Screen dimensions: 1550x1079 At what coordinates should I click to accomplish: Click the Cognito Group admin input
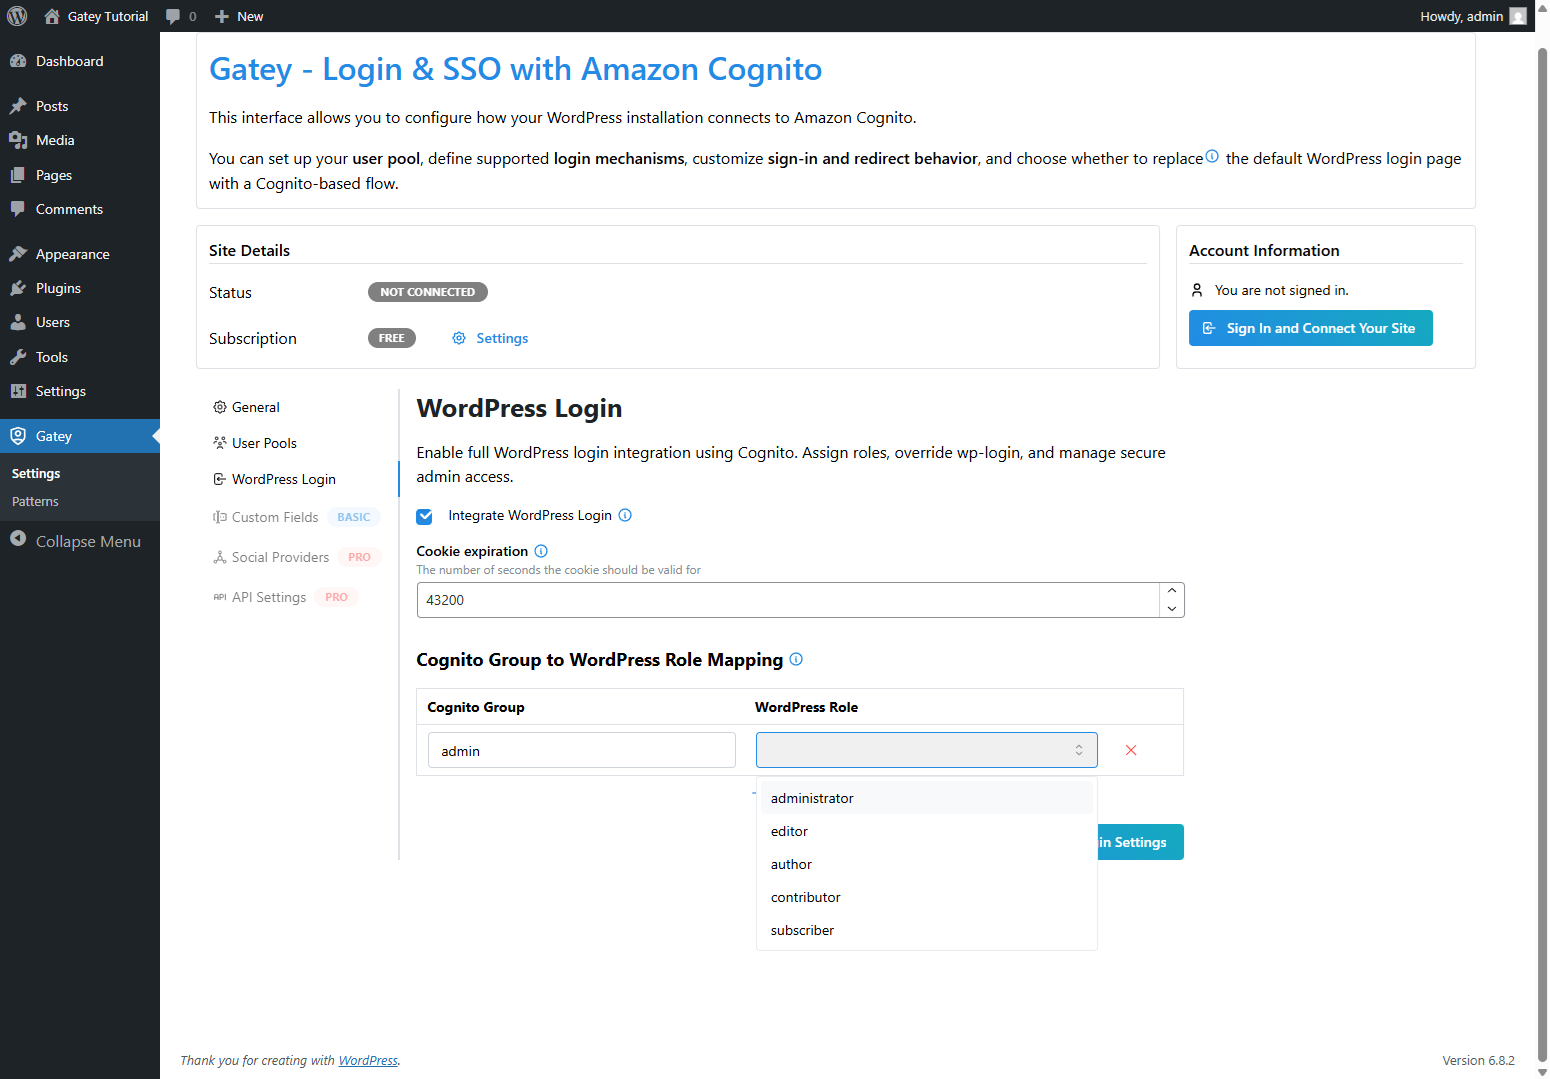[x=582, y=750]
